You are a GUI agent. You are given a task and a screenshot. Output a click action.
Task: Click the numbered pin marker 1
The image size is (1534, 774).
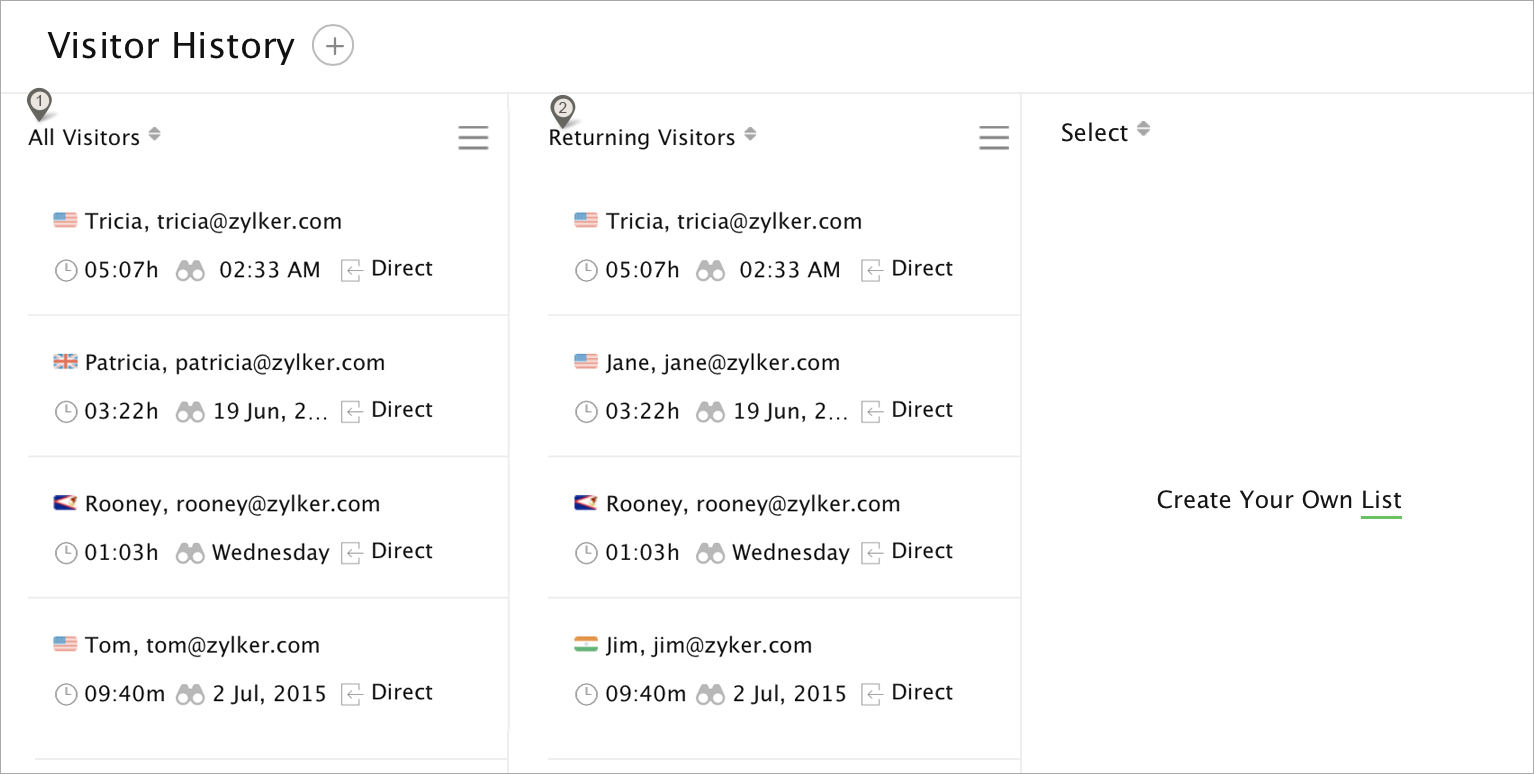click(x=39, y=103)
